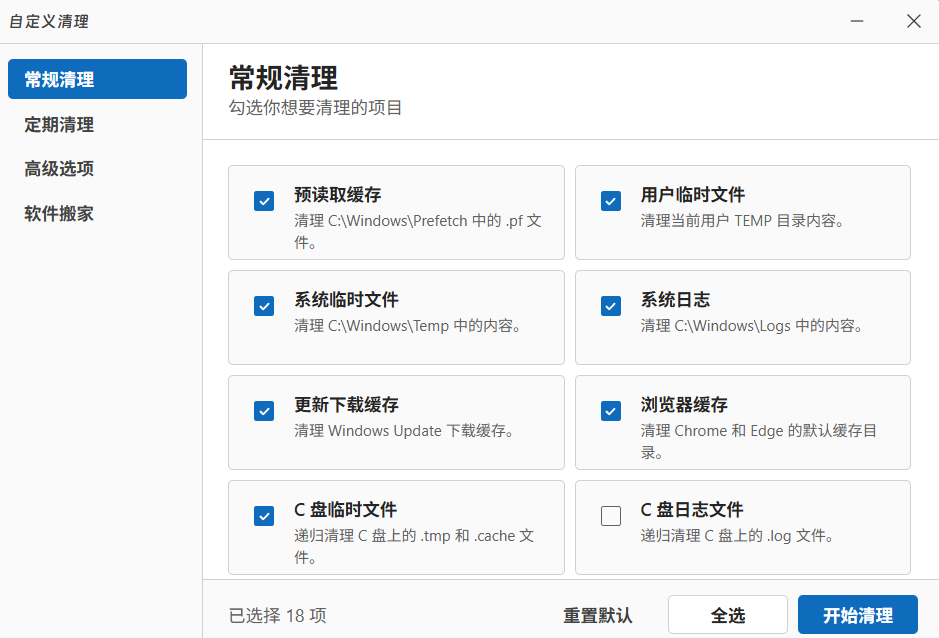Click the 系统临时文件 card title

(x=346, y=300)
